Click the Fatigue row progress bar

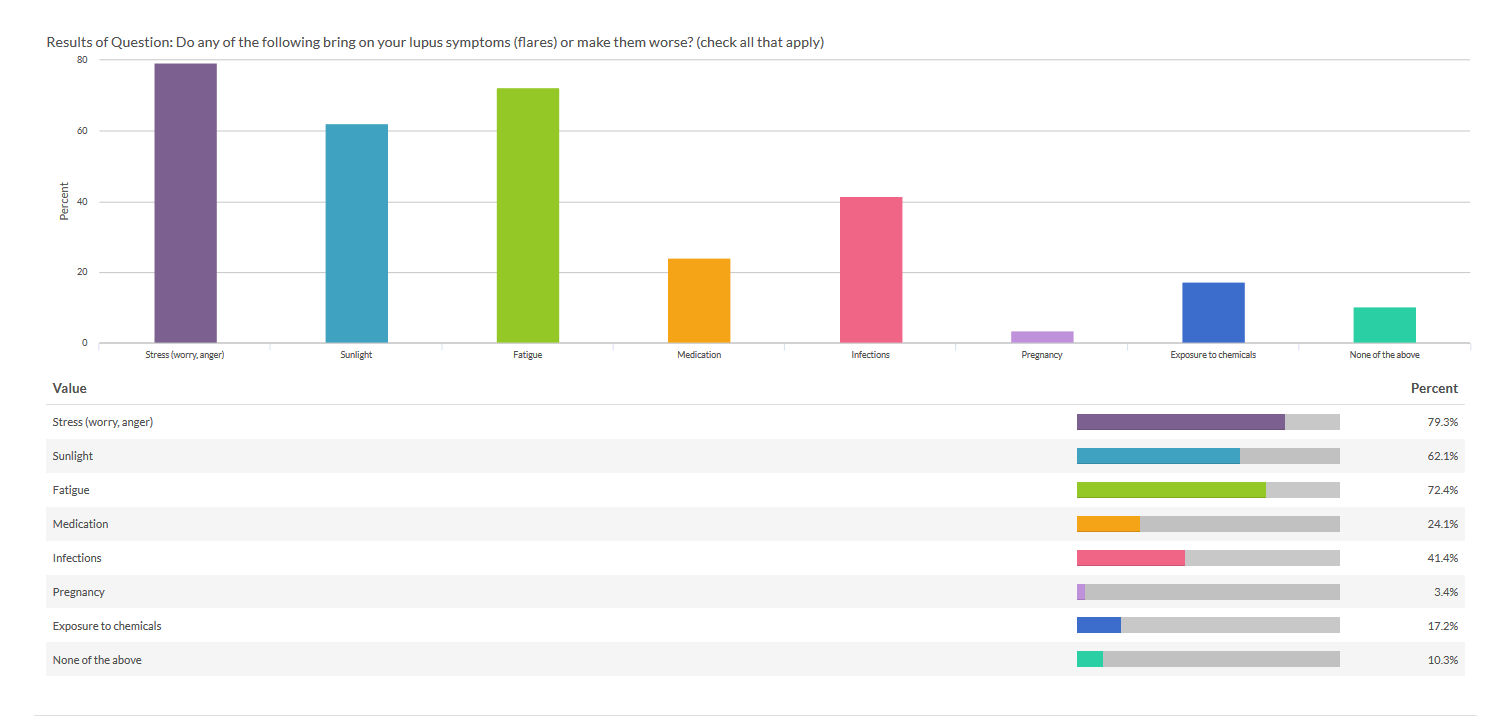click(1208, 490)
